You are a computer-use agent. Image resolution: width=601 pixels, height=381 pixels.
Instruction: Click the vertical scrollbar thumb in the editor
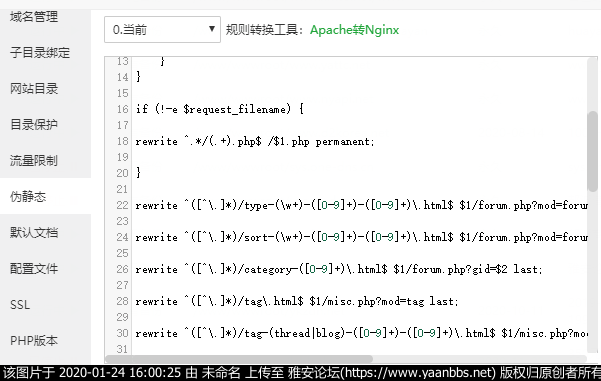pyautogui.click(x=592, y=151)
